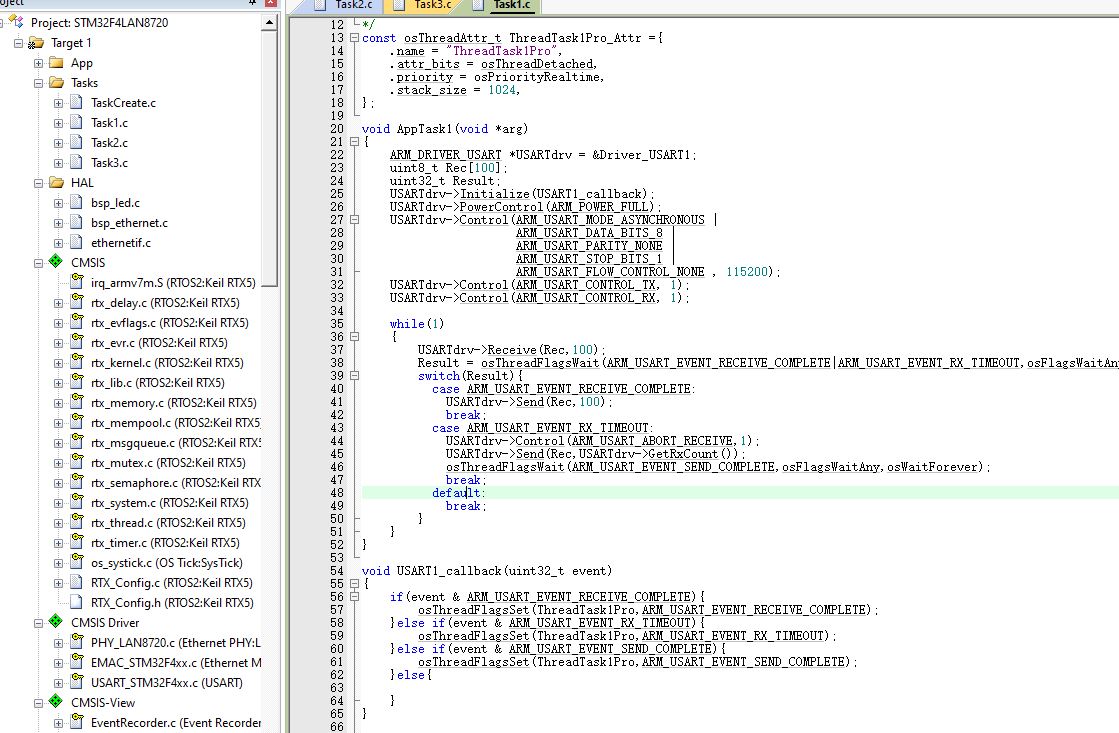Viewport: 1119px width, 733px height.
Task: Click the file icon beside Task2.c in the tree
Action: 76,143
